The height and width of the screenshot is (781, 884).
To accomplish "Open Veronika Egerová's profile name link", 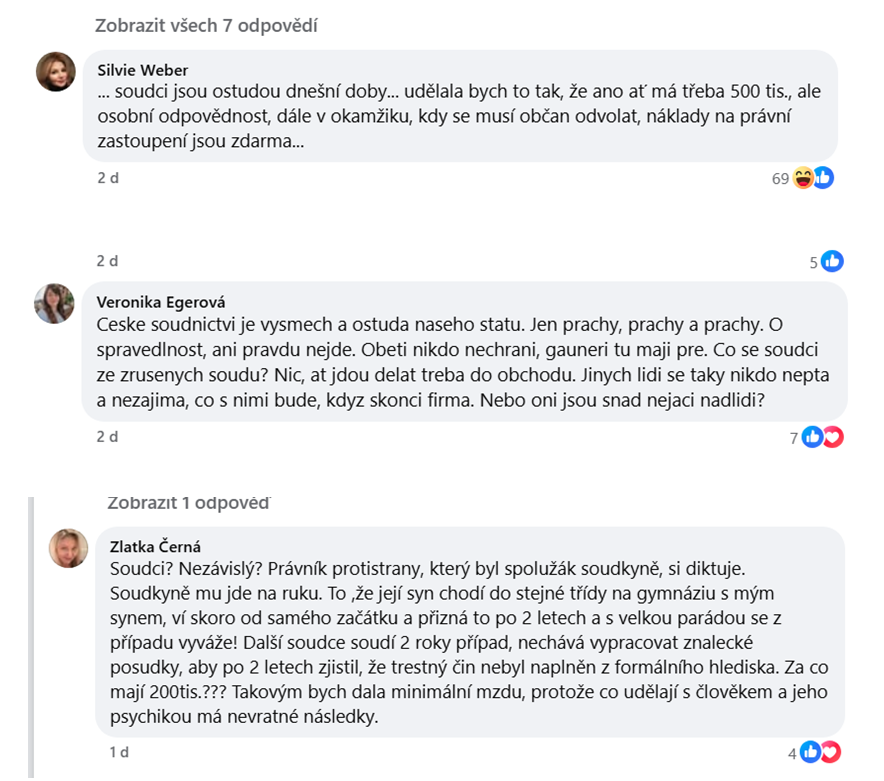I will tap(163, 301).
